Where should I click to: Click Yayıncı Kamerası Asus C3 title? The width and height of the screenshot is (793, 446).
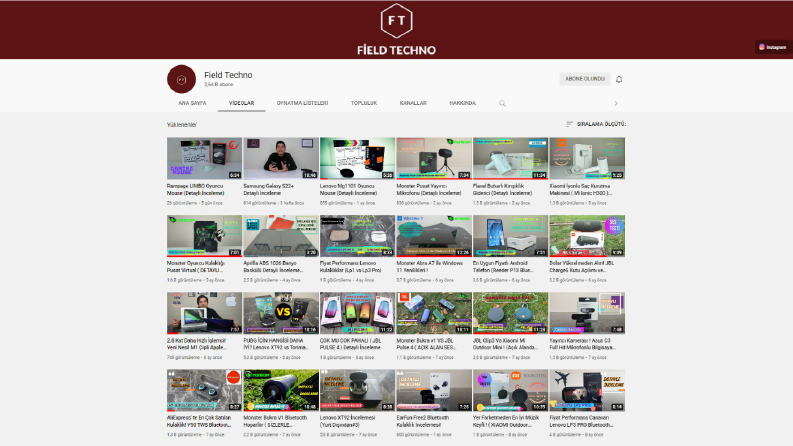(582, 344)
